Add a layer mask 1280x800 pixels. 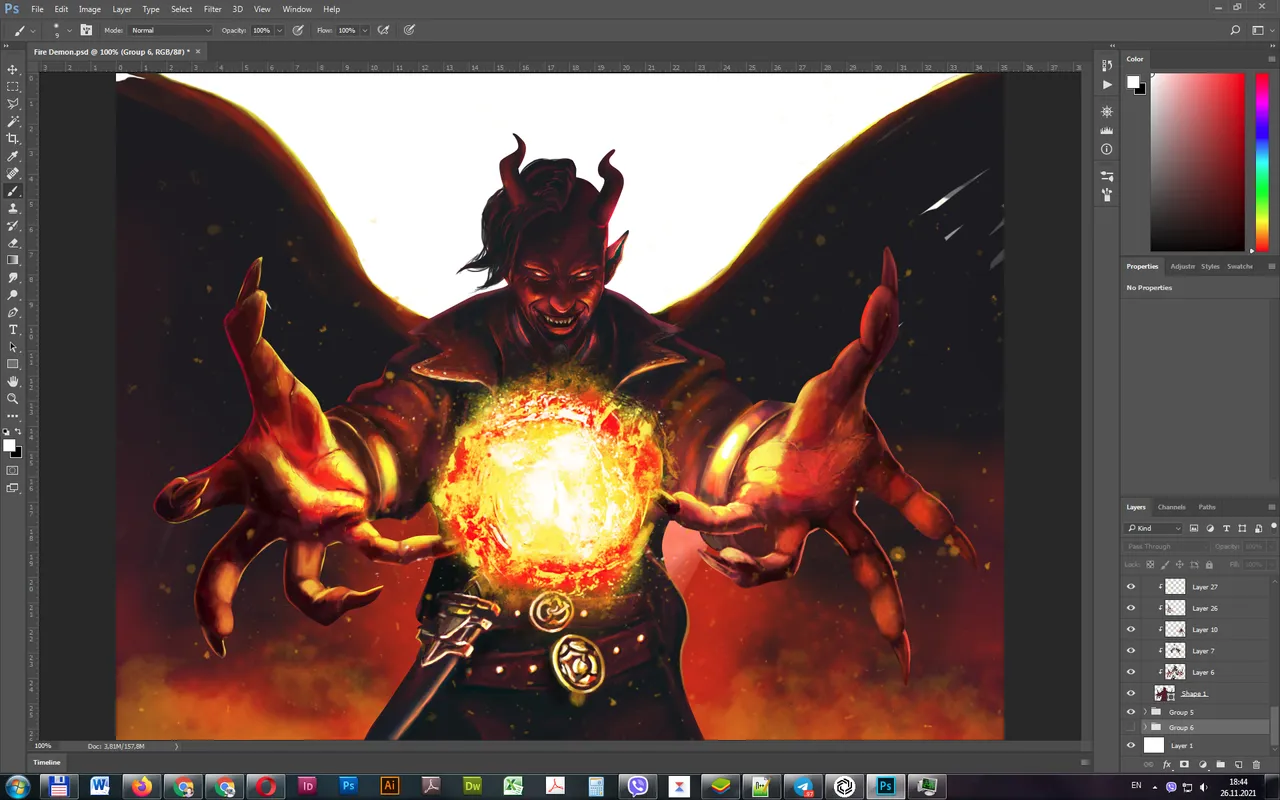(x=1185, y=765)
